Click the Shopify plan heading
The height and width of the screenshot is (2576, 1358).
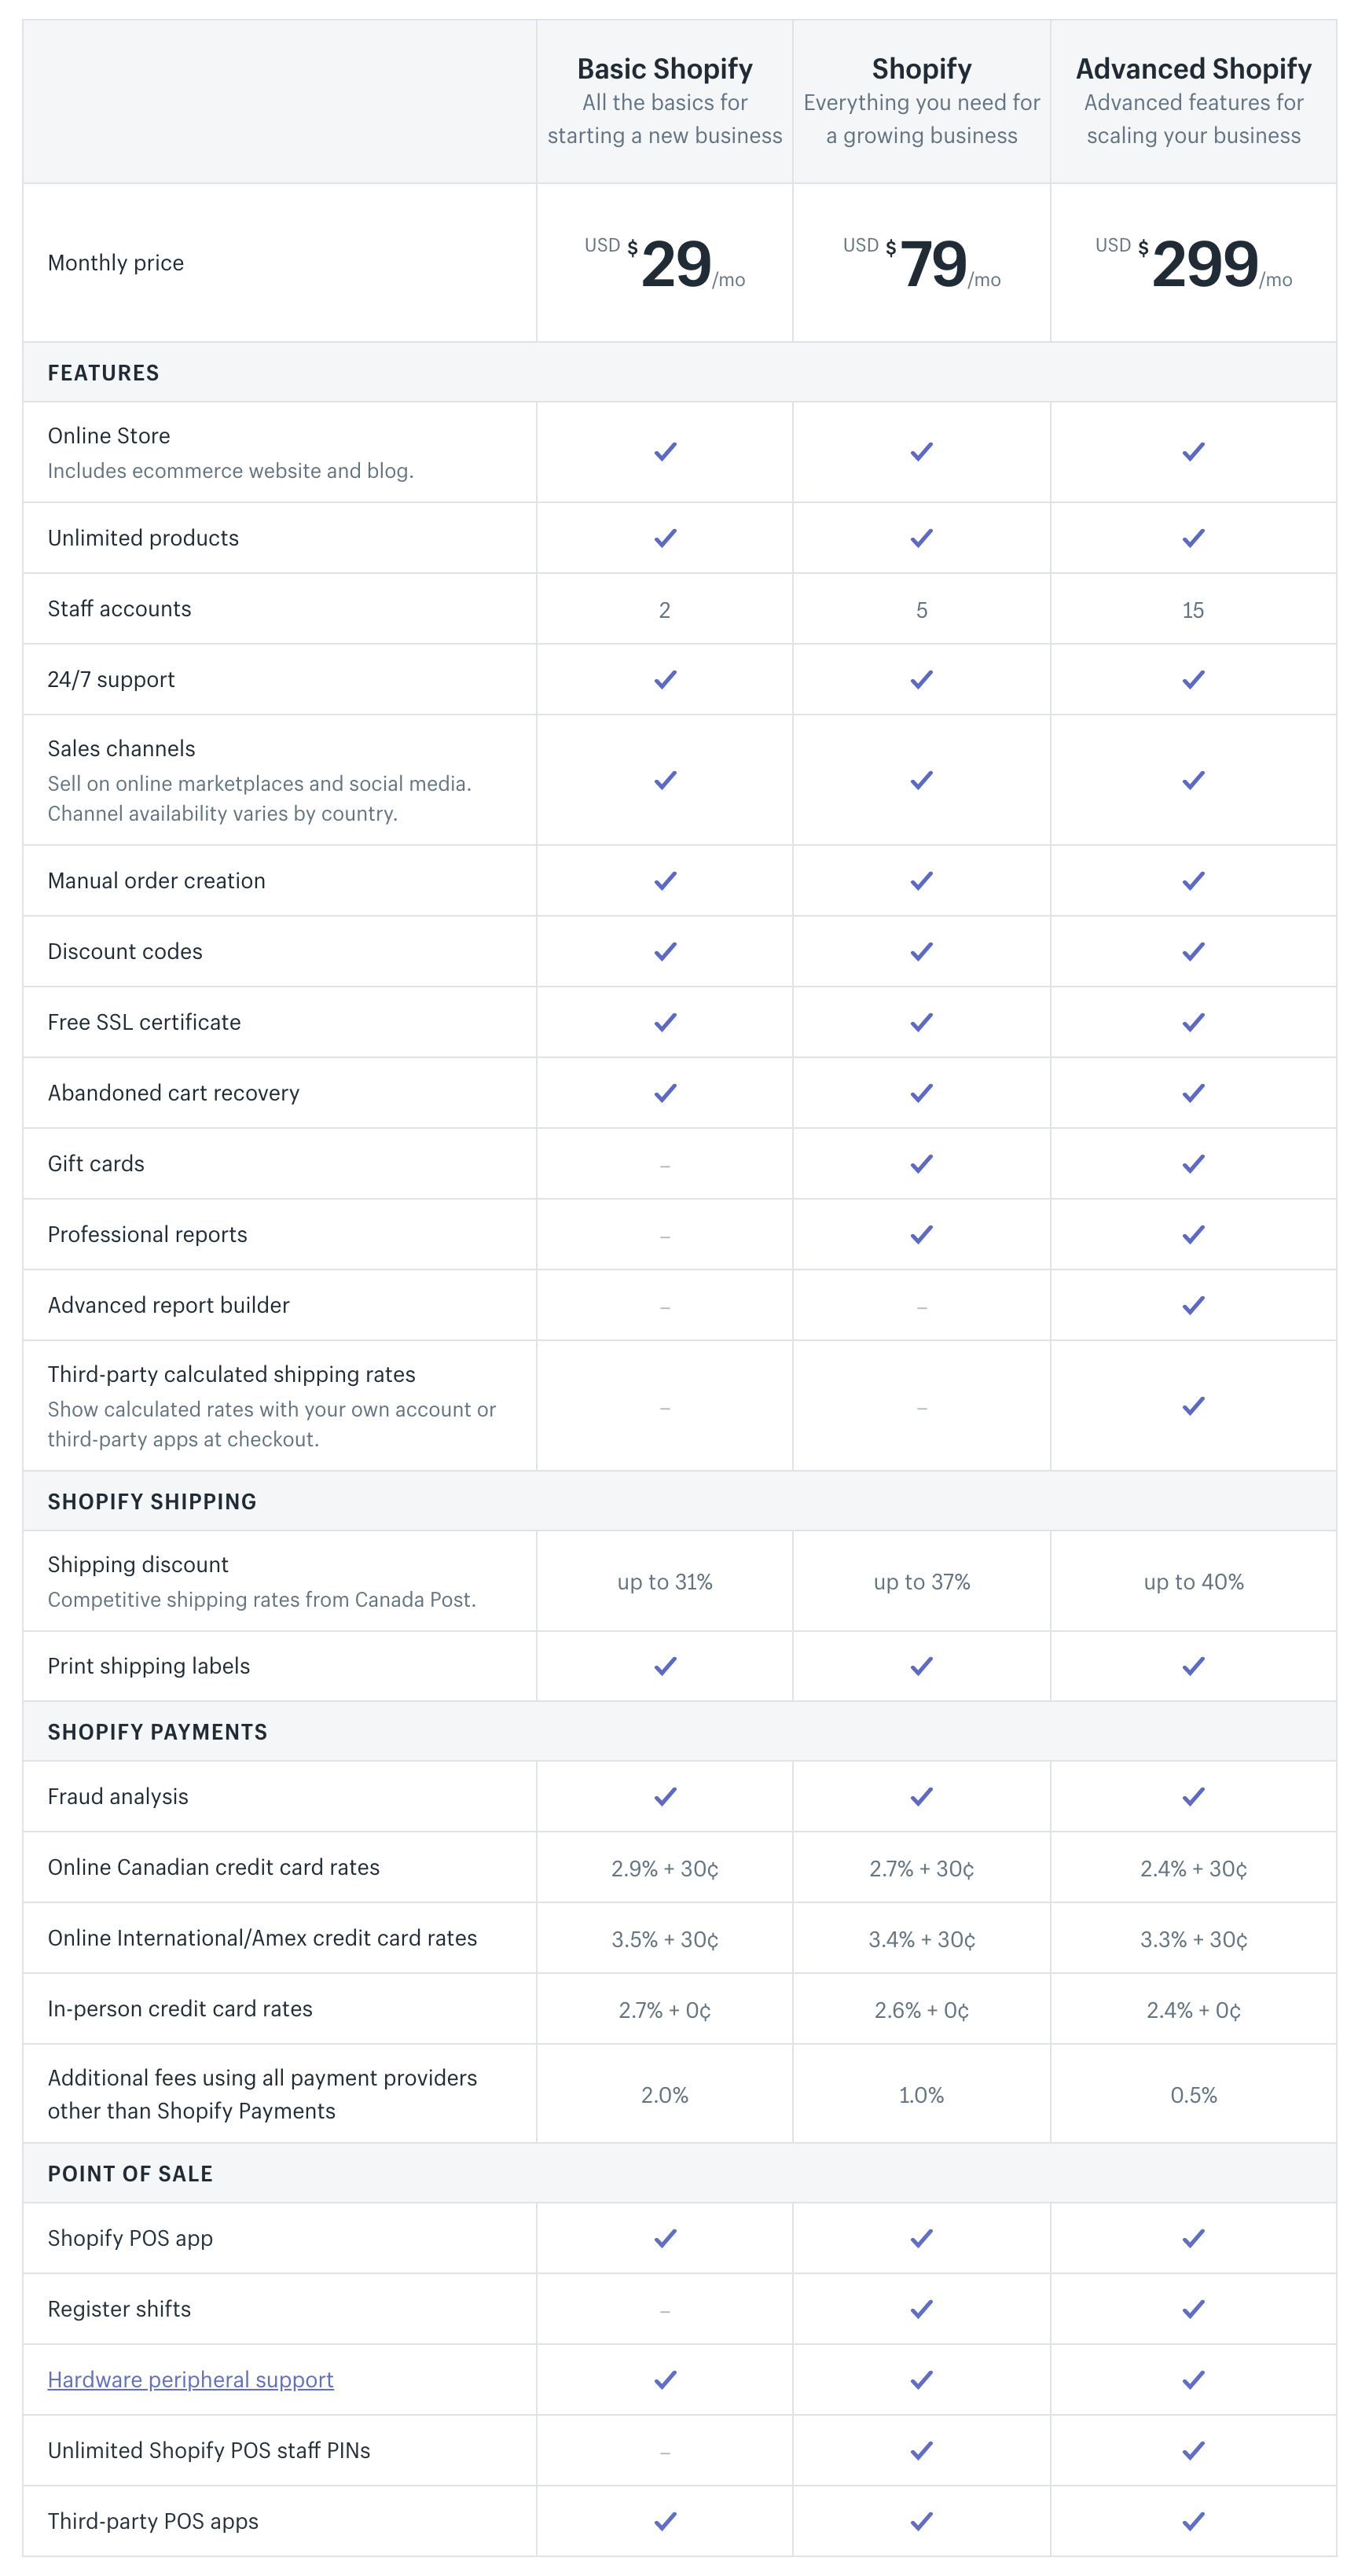click(x=921, y=68)
